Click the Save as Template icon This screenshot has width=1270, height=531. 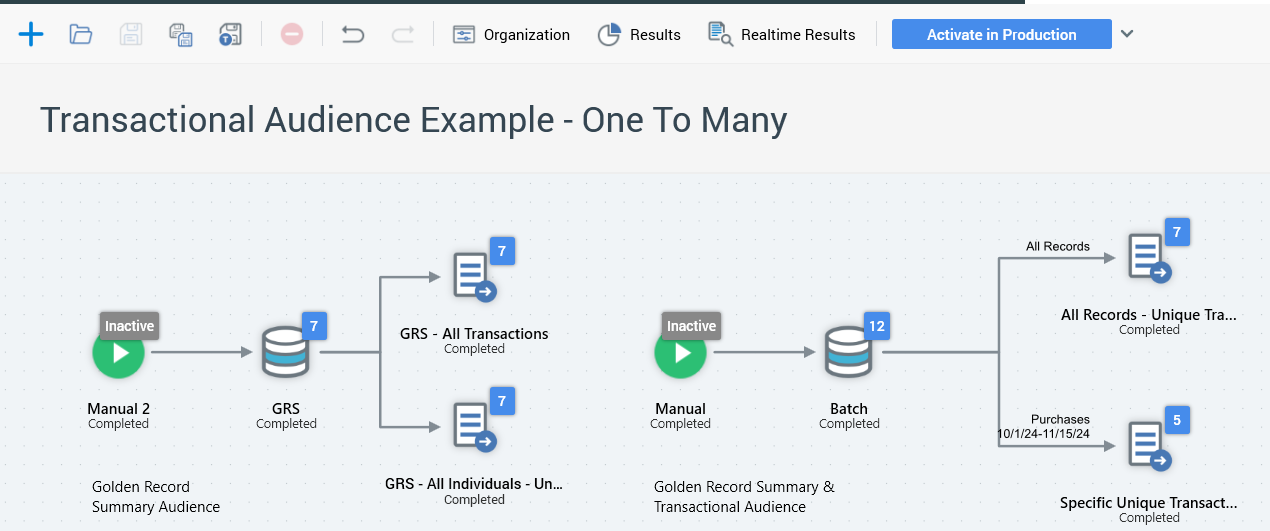[230, 34]
